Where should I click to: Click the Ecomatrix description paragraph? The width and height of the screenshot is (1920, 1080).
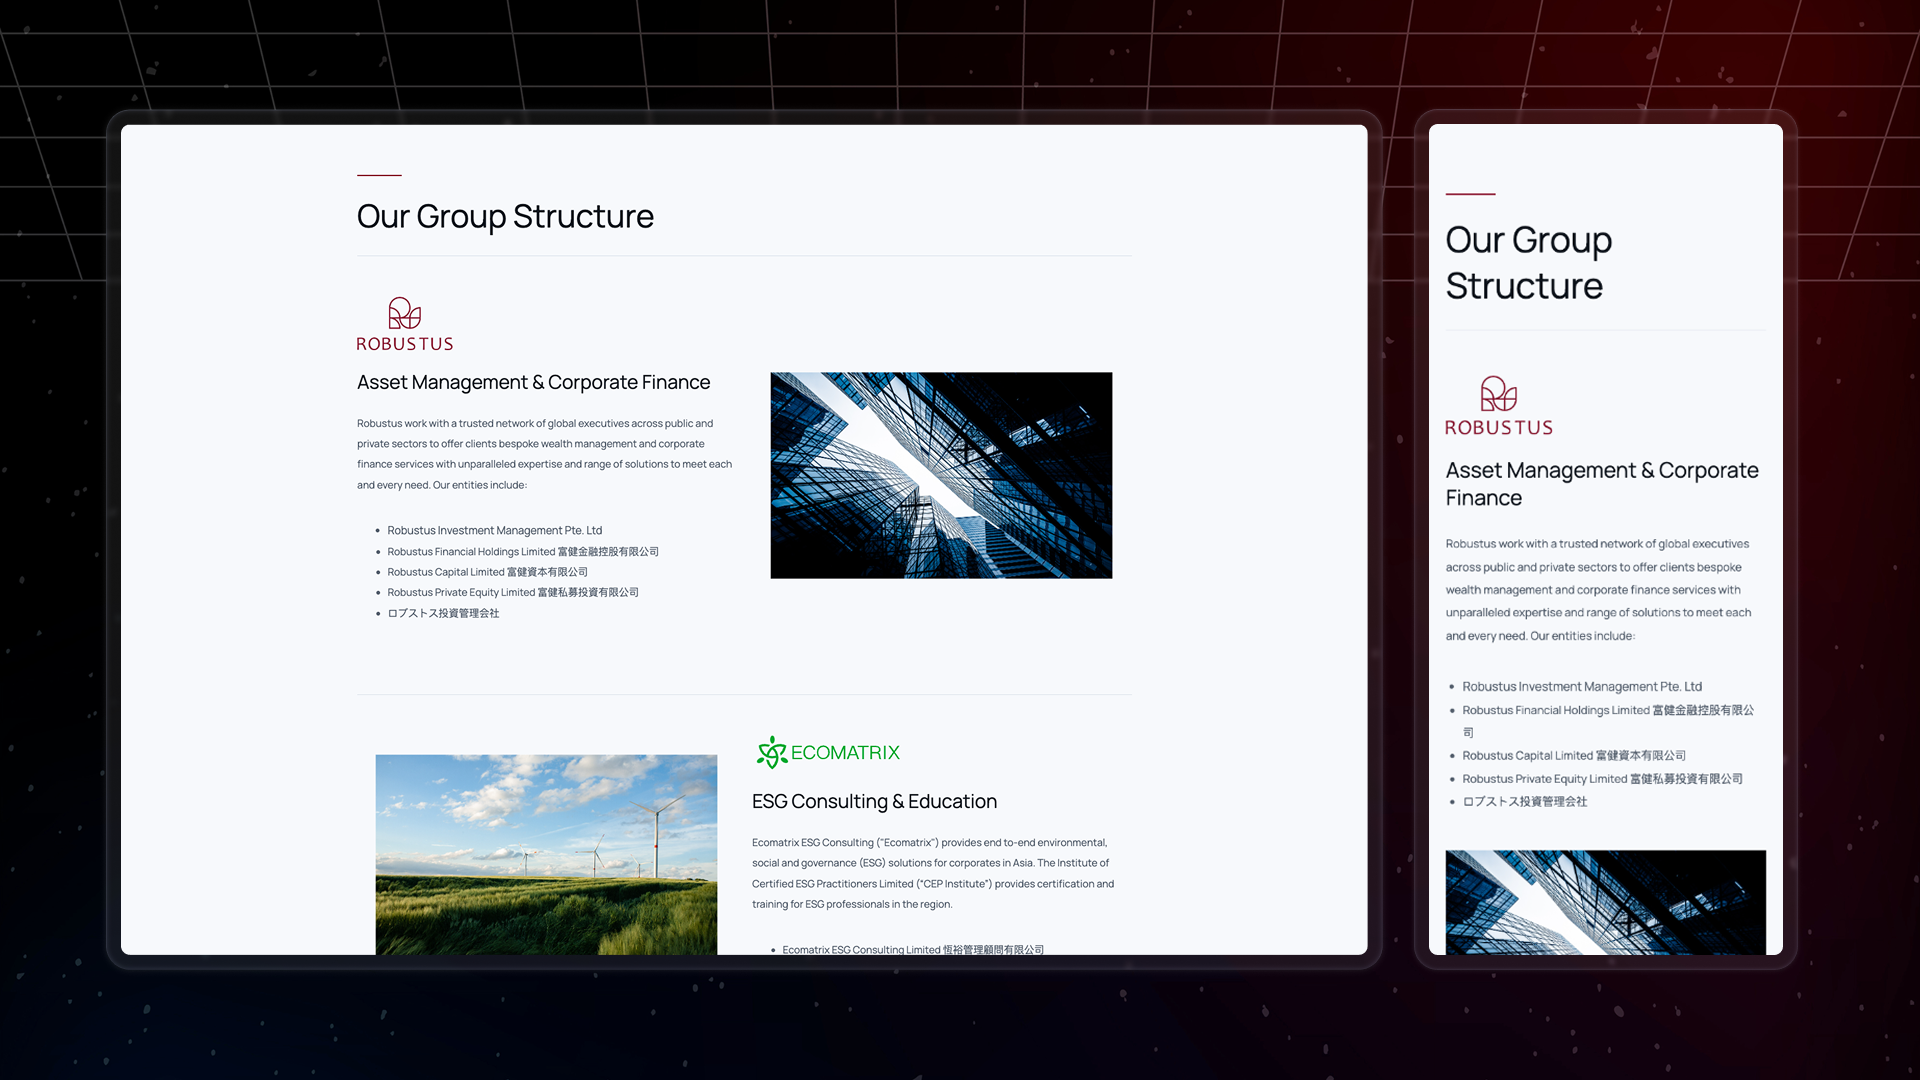932,873
